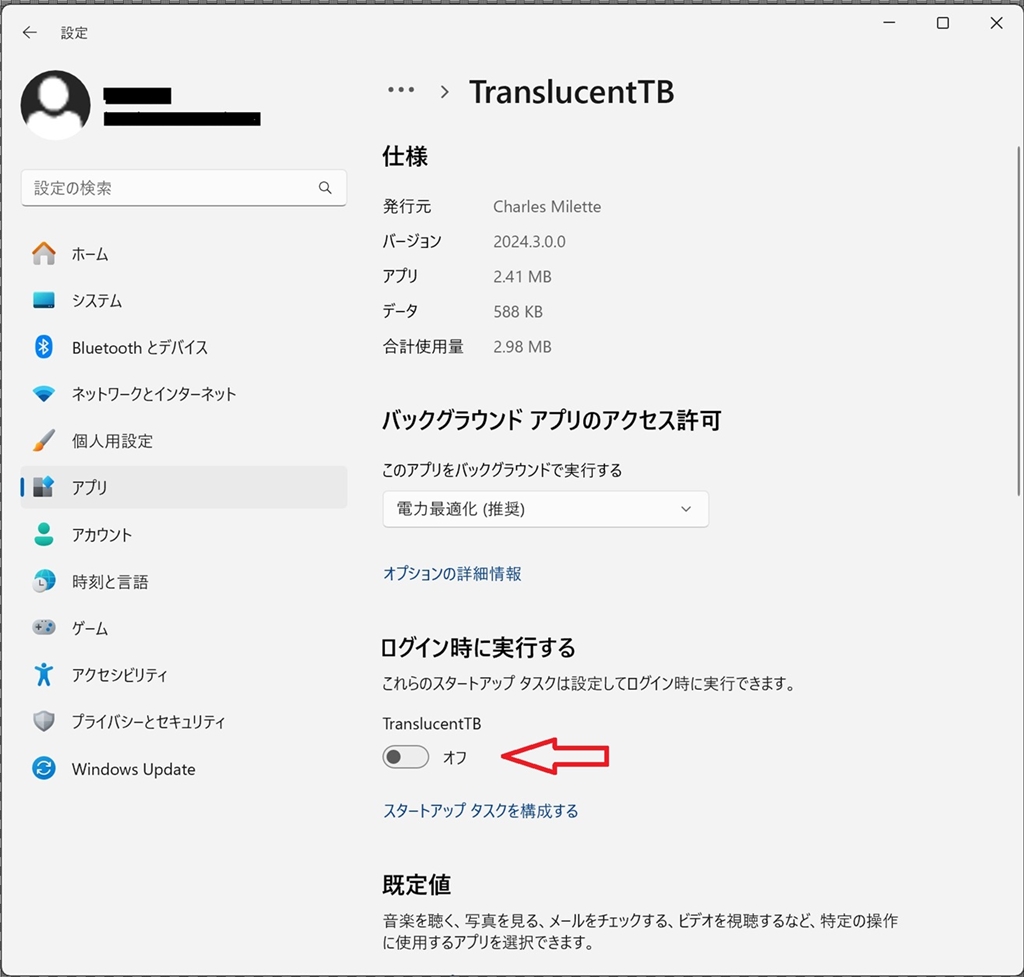Screen dimensions: 1024x977
Task: Open breadcrumb ellipsis menu
Action: tap(401, 90)
